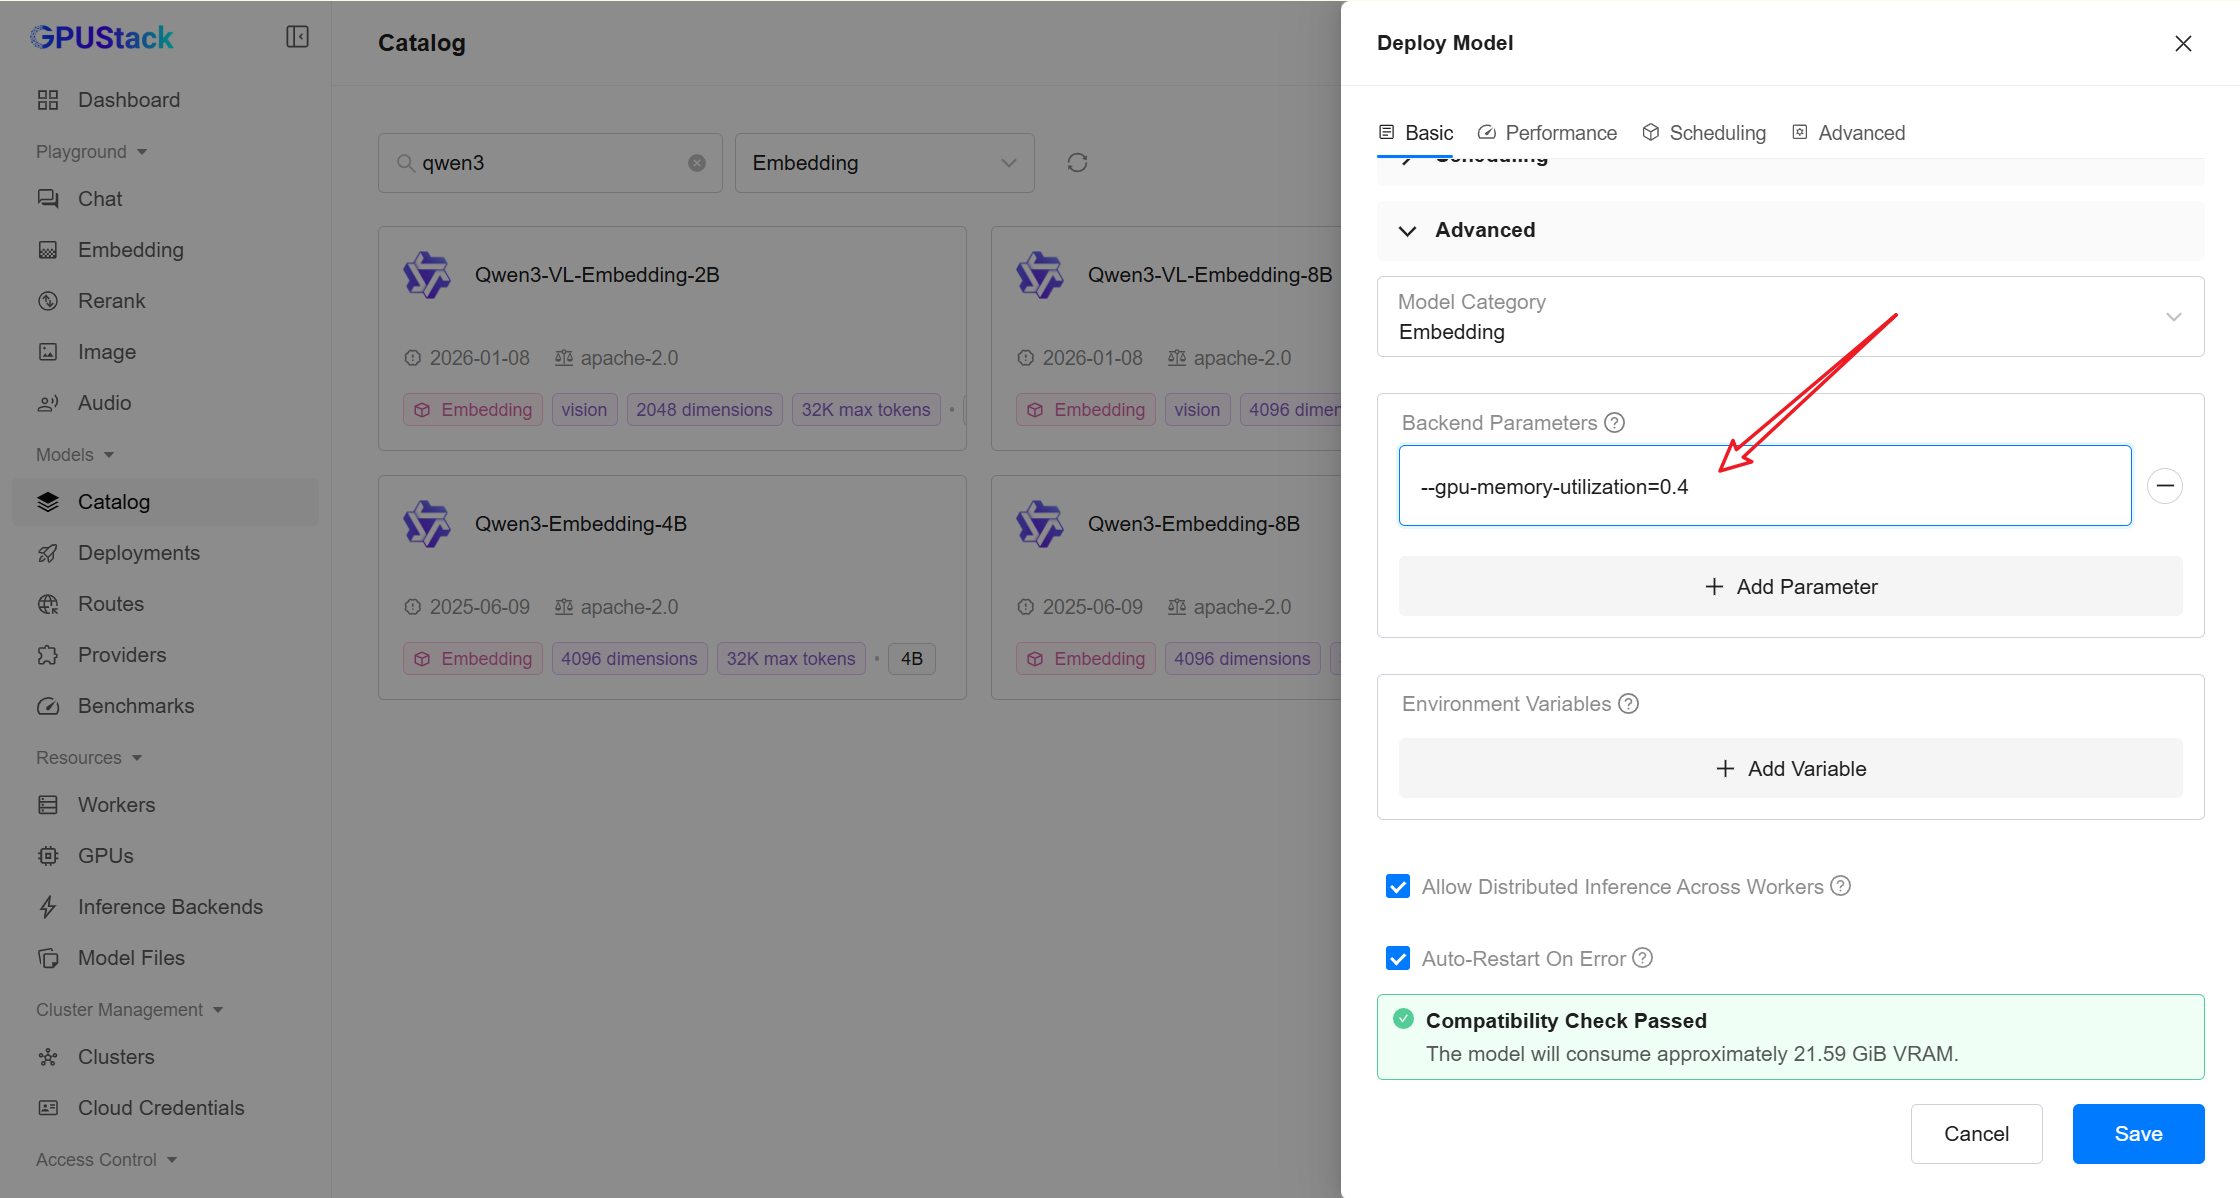Collapse the Advanced section
Image resolution: width=2240 pixels, height=1198 pixels.
[x=1408, y=231]
